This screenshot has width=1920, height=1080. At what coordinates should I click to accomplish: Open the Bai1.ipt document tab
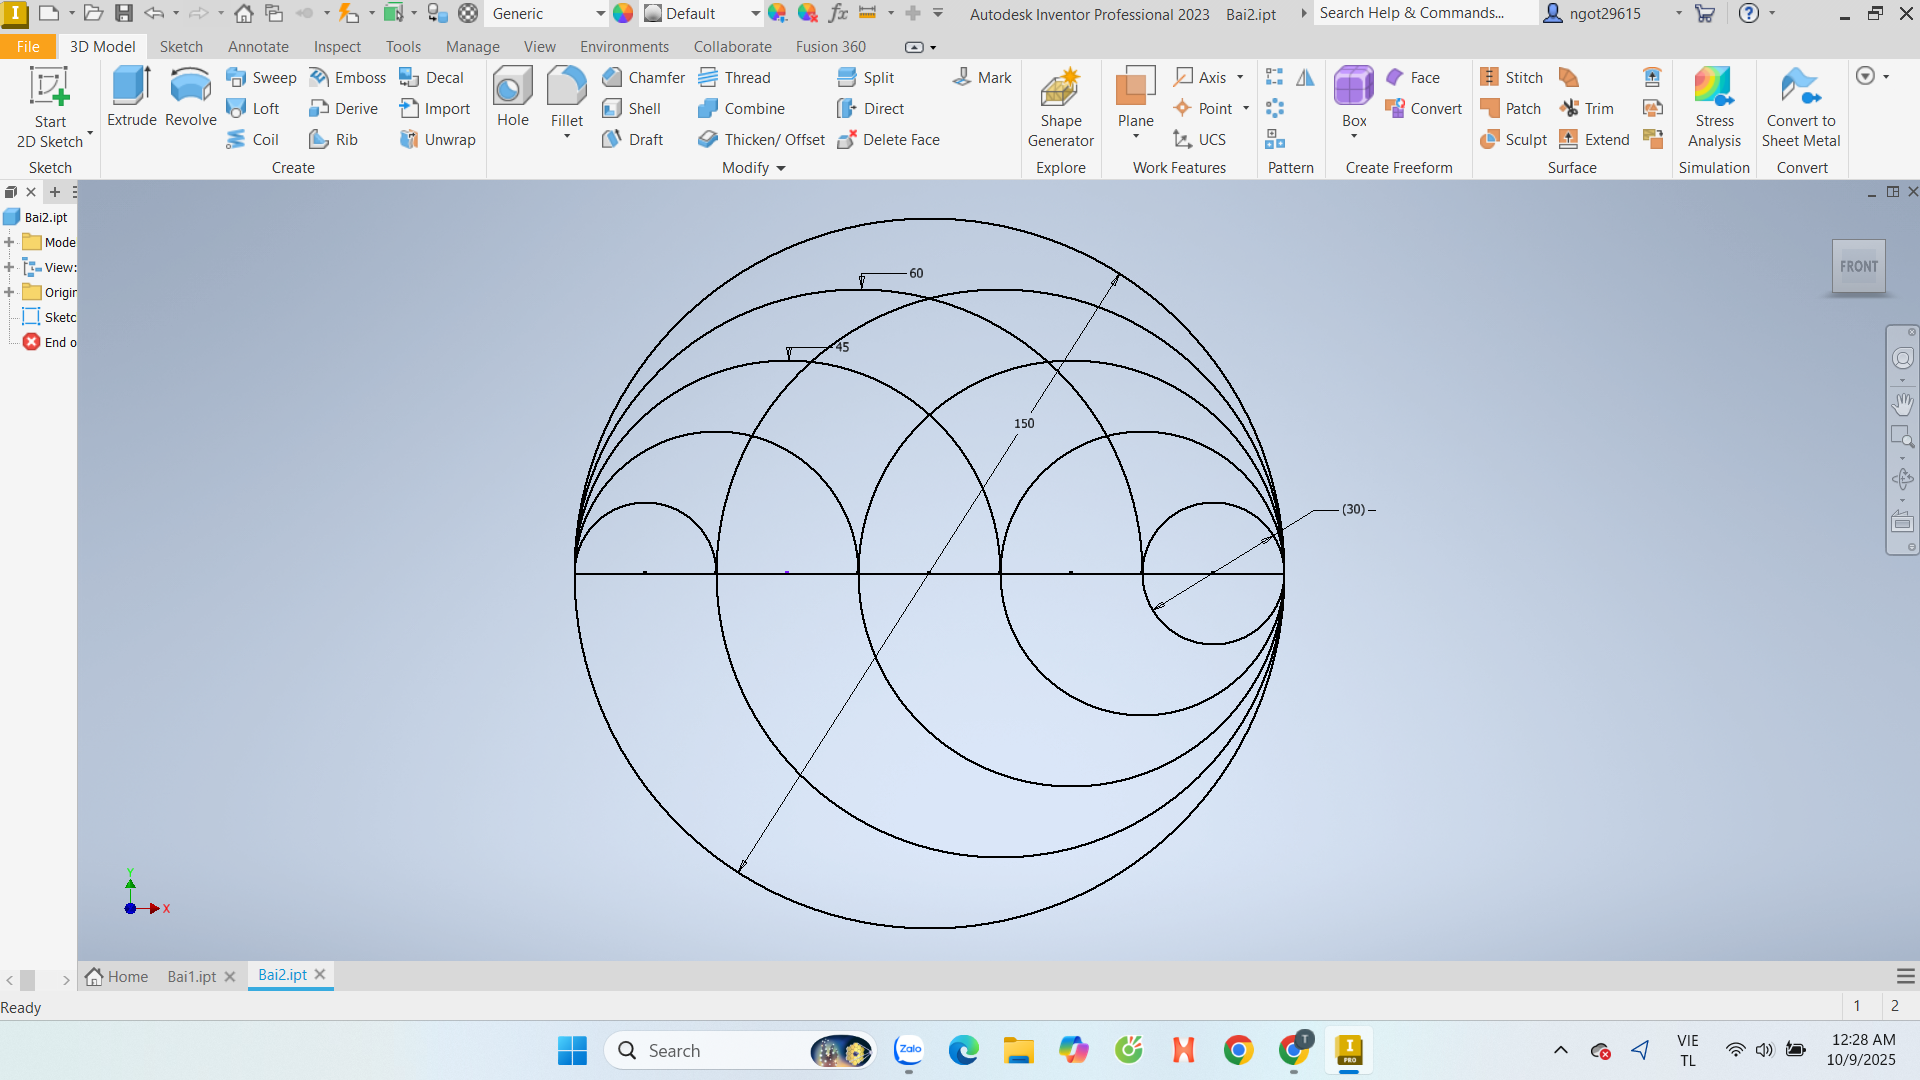pyautogui.click(x=191, y=976)
